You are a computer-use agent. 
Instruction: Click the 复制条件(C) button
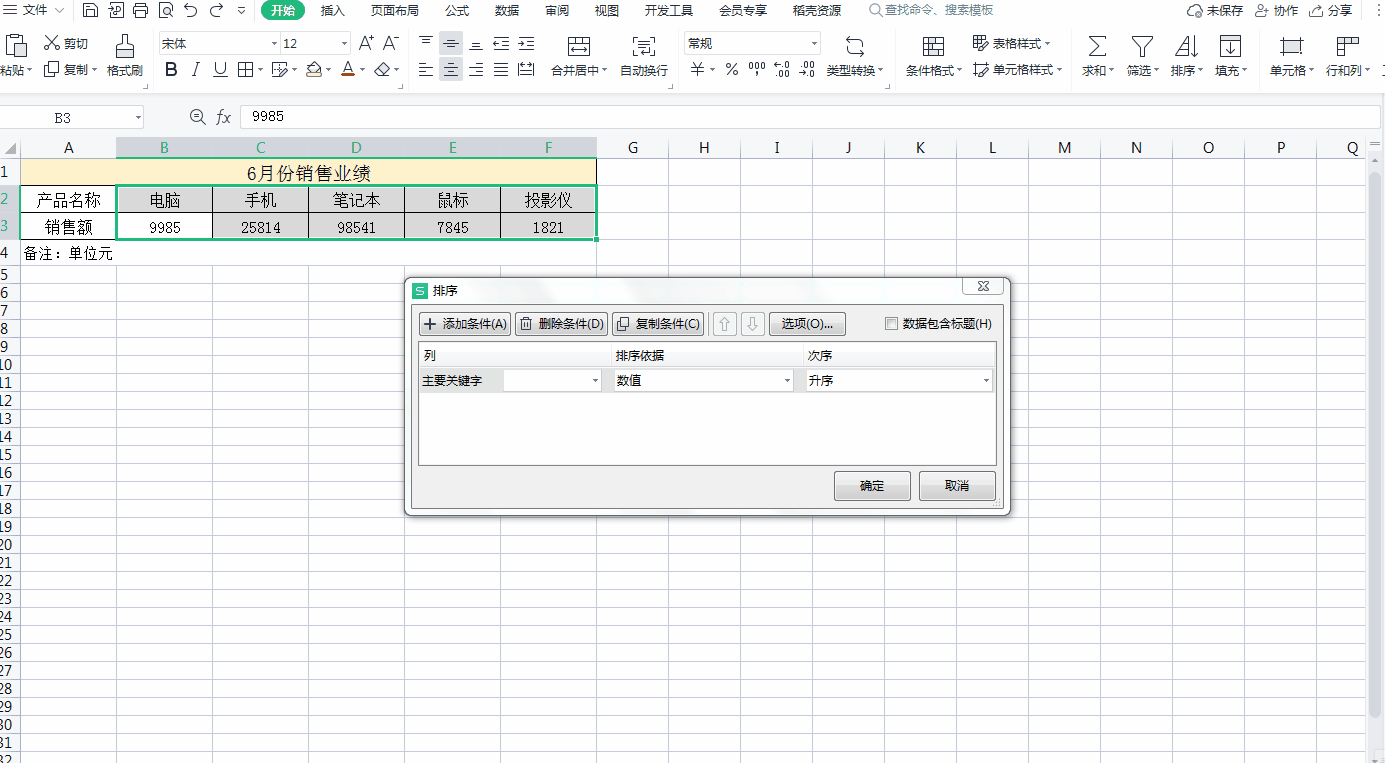[658, 324]
